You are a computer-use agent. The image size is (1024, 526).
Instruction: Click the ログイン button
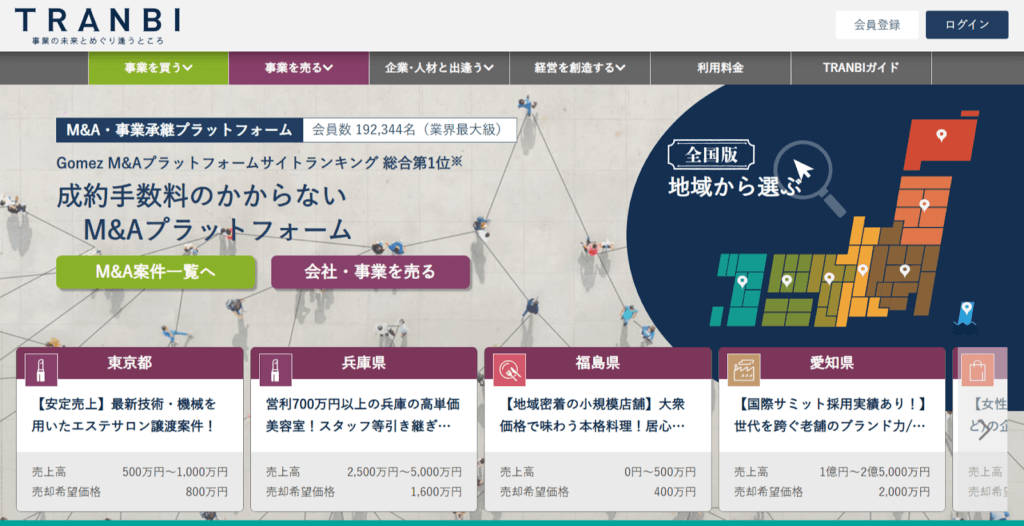966,25
